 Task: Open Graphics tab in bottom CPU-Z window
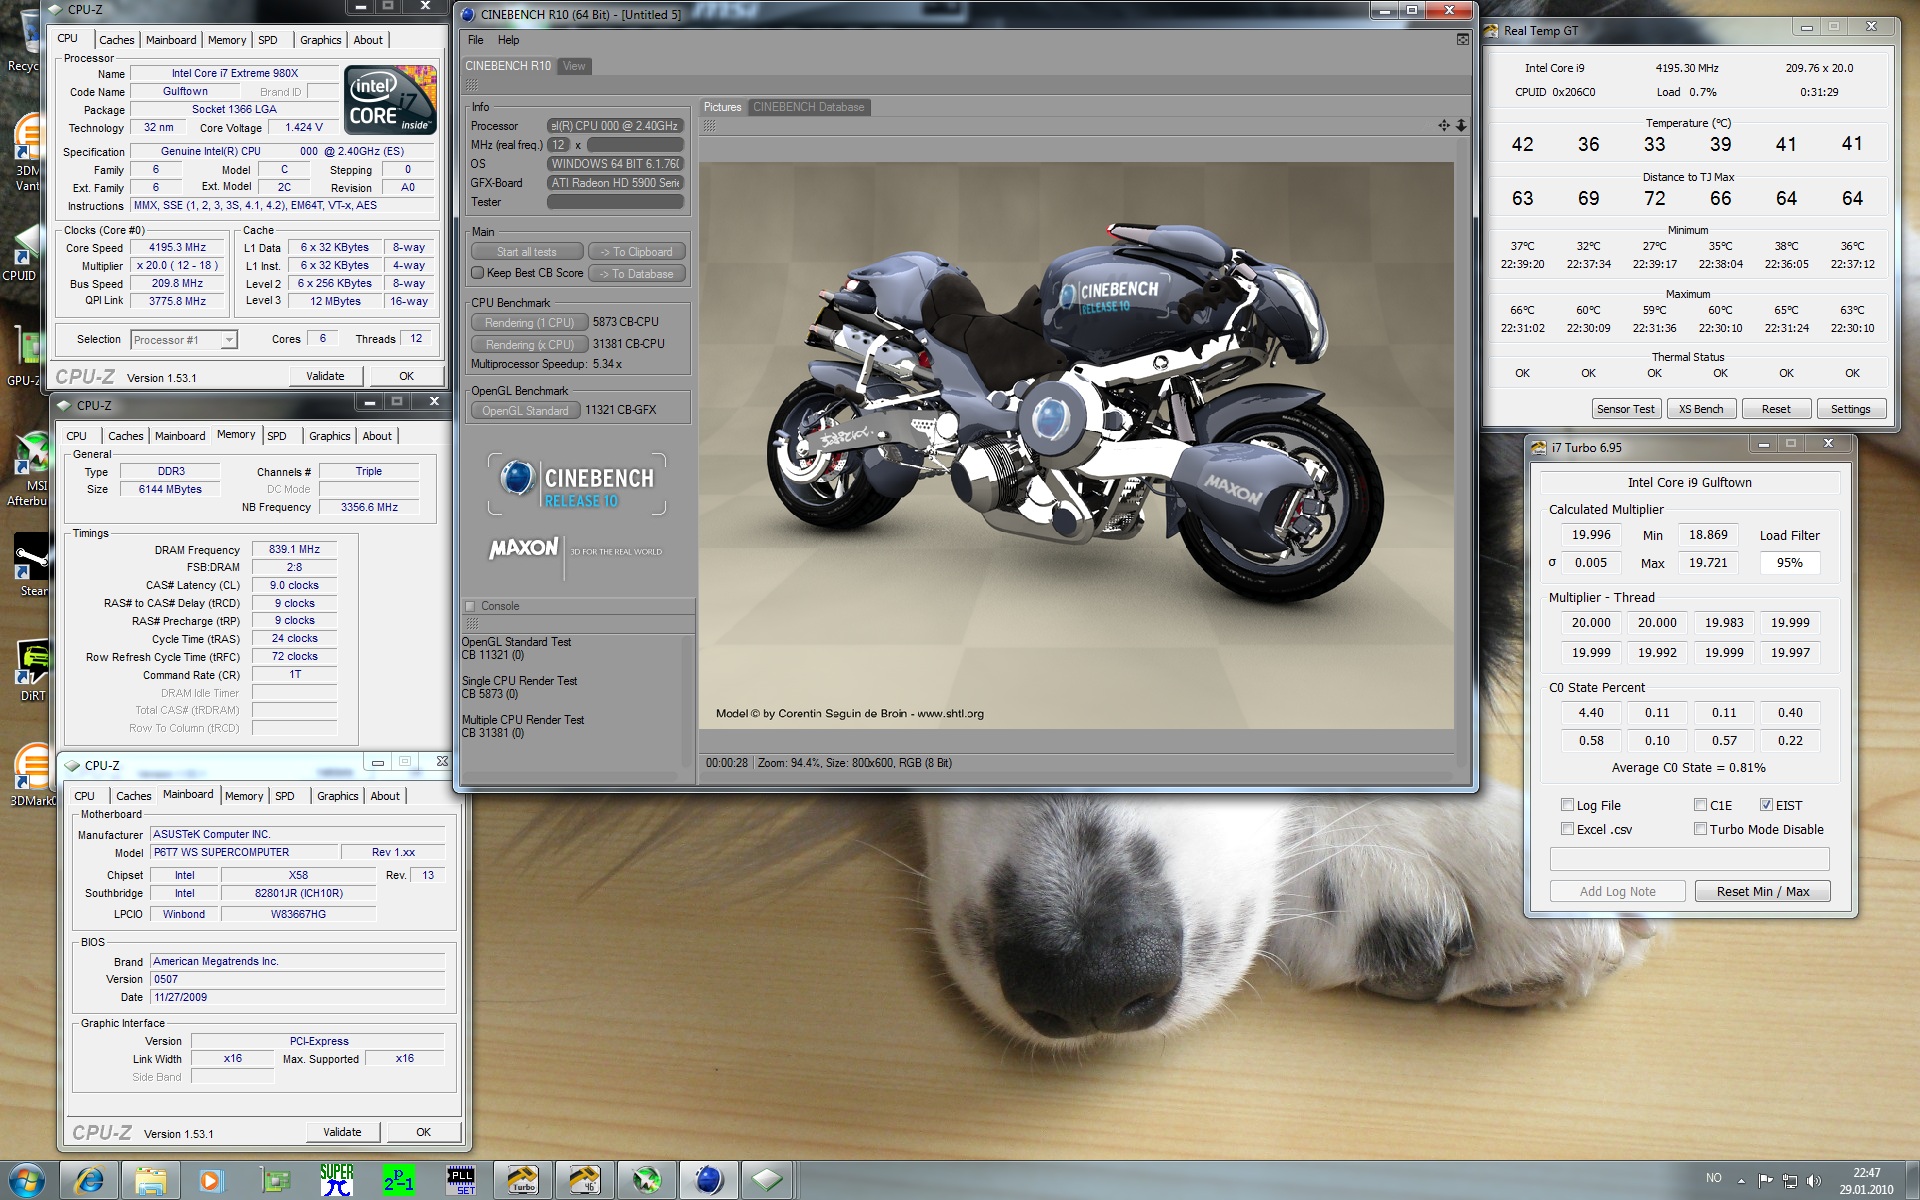pyautogui.click(x=337, y=796)
